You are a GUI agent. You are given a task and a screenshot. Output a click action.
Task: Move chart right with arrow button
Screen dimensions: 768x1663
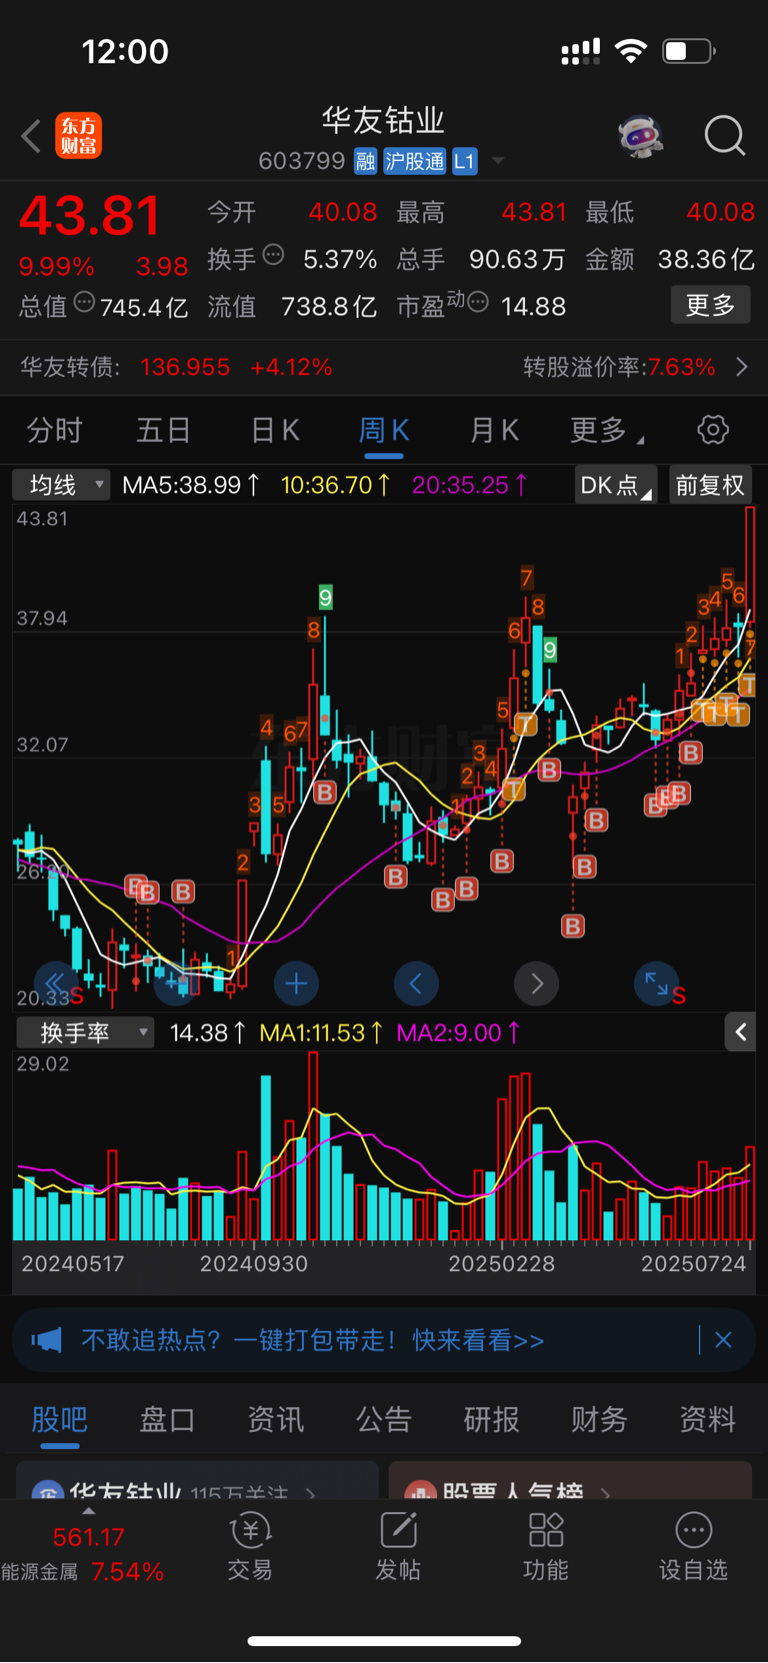[537, 984]
